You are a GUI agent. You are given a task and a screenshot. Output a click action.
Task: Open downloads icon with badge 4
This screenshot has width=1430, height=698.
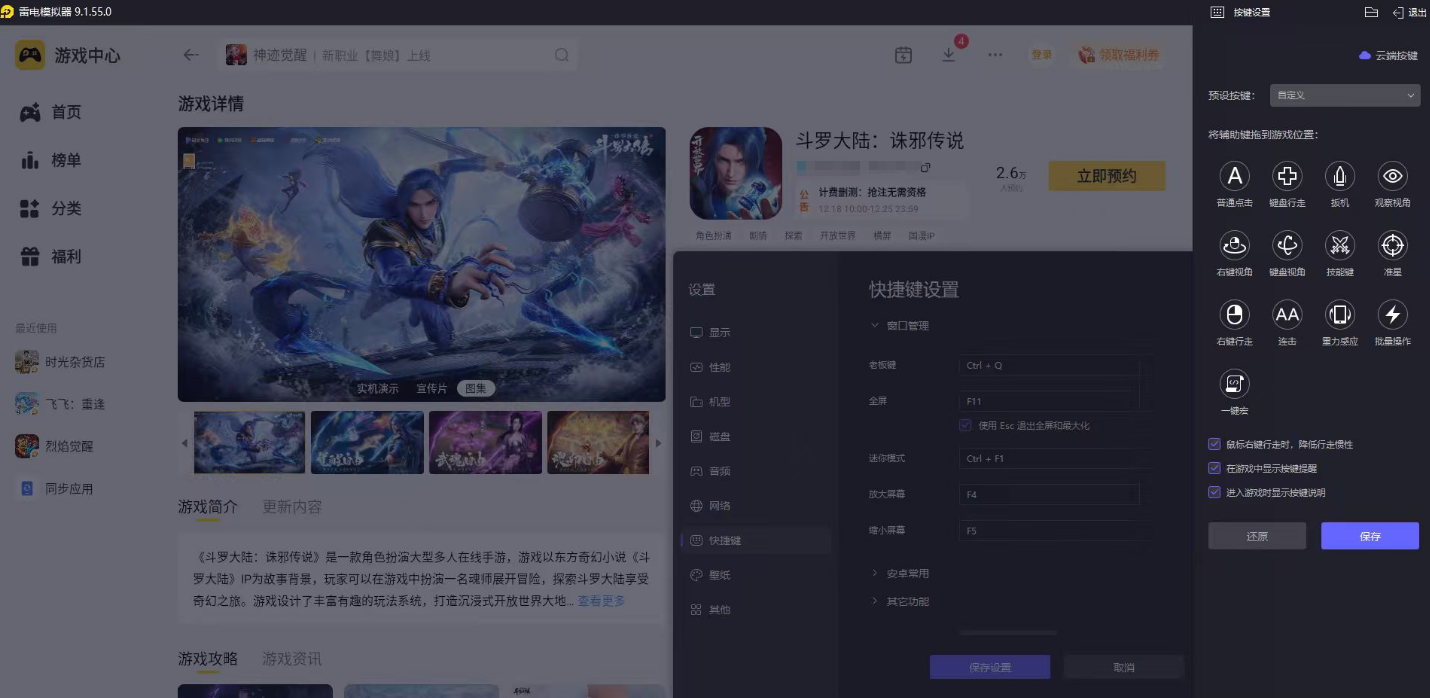[949, 54]
